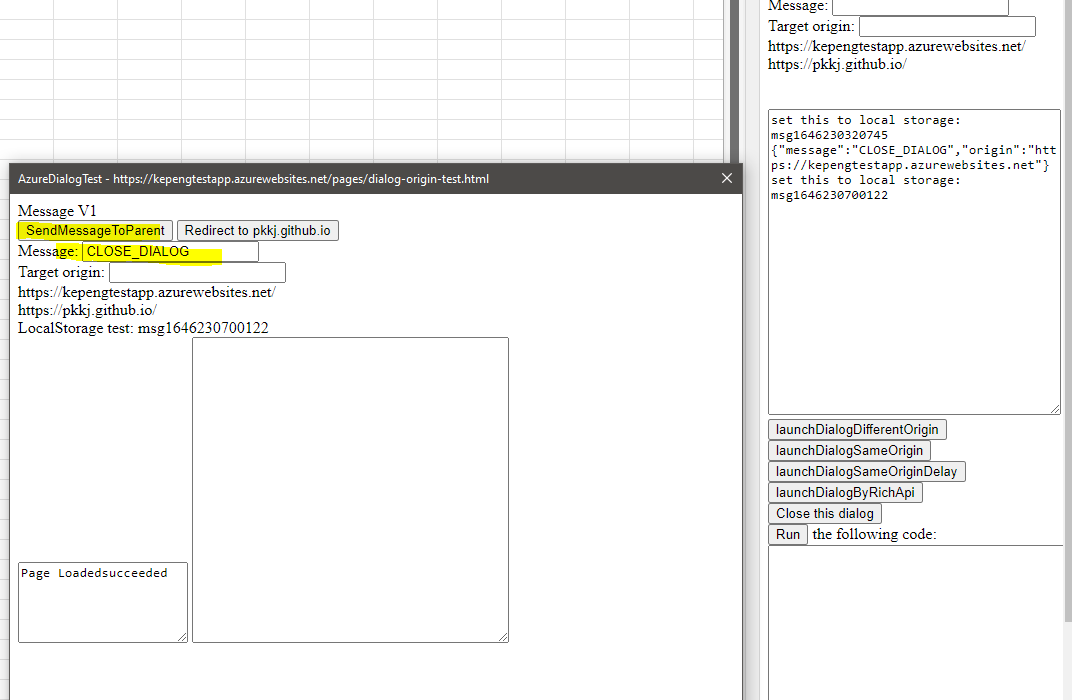1072x700 pixels.
Task: Click the Target origin field in the right panel
Action: [945, 26]
